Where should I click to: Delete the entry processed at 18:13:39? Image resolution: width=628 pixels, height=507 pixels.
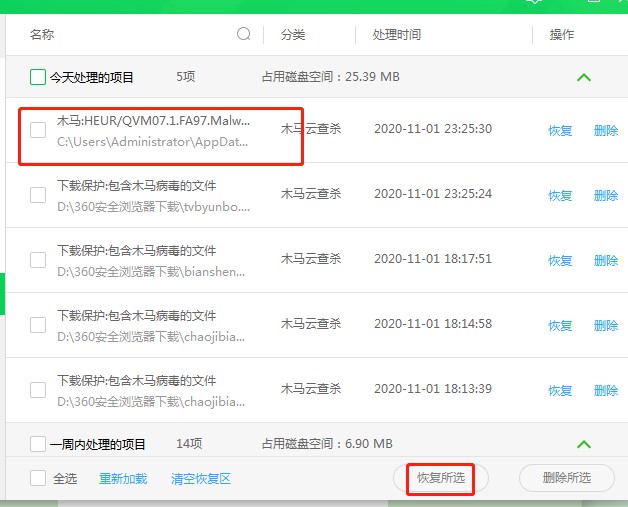(606, 390)
